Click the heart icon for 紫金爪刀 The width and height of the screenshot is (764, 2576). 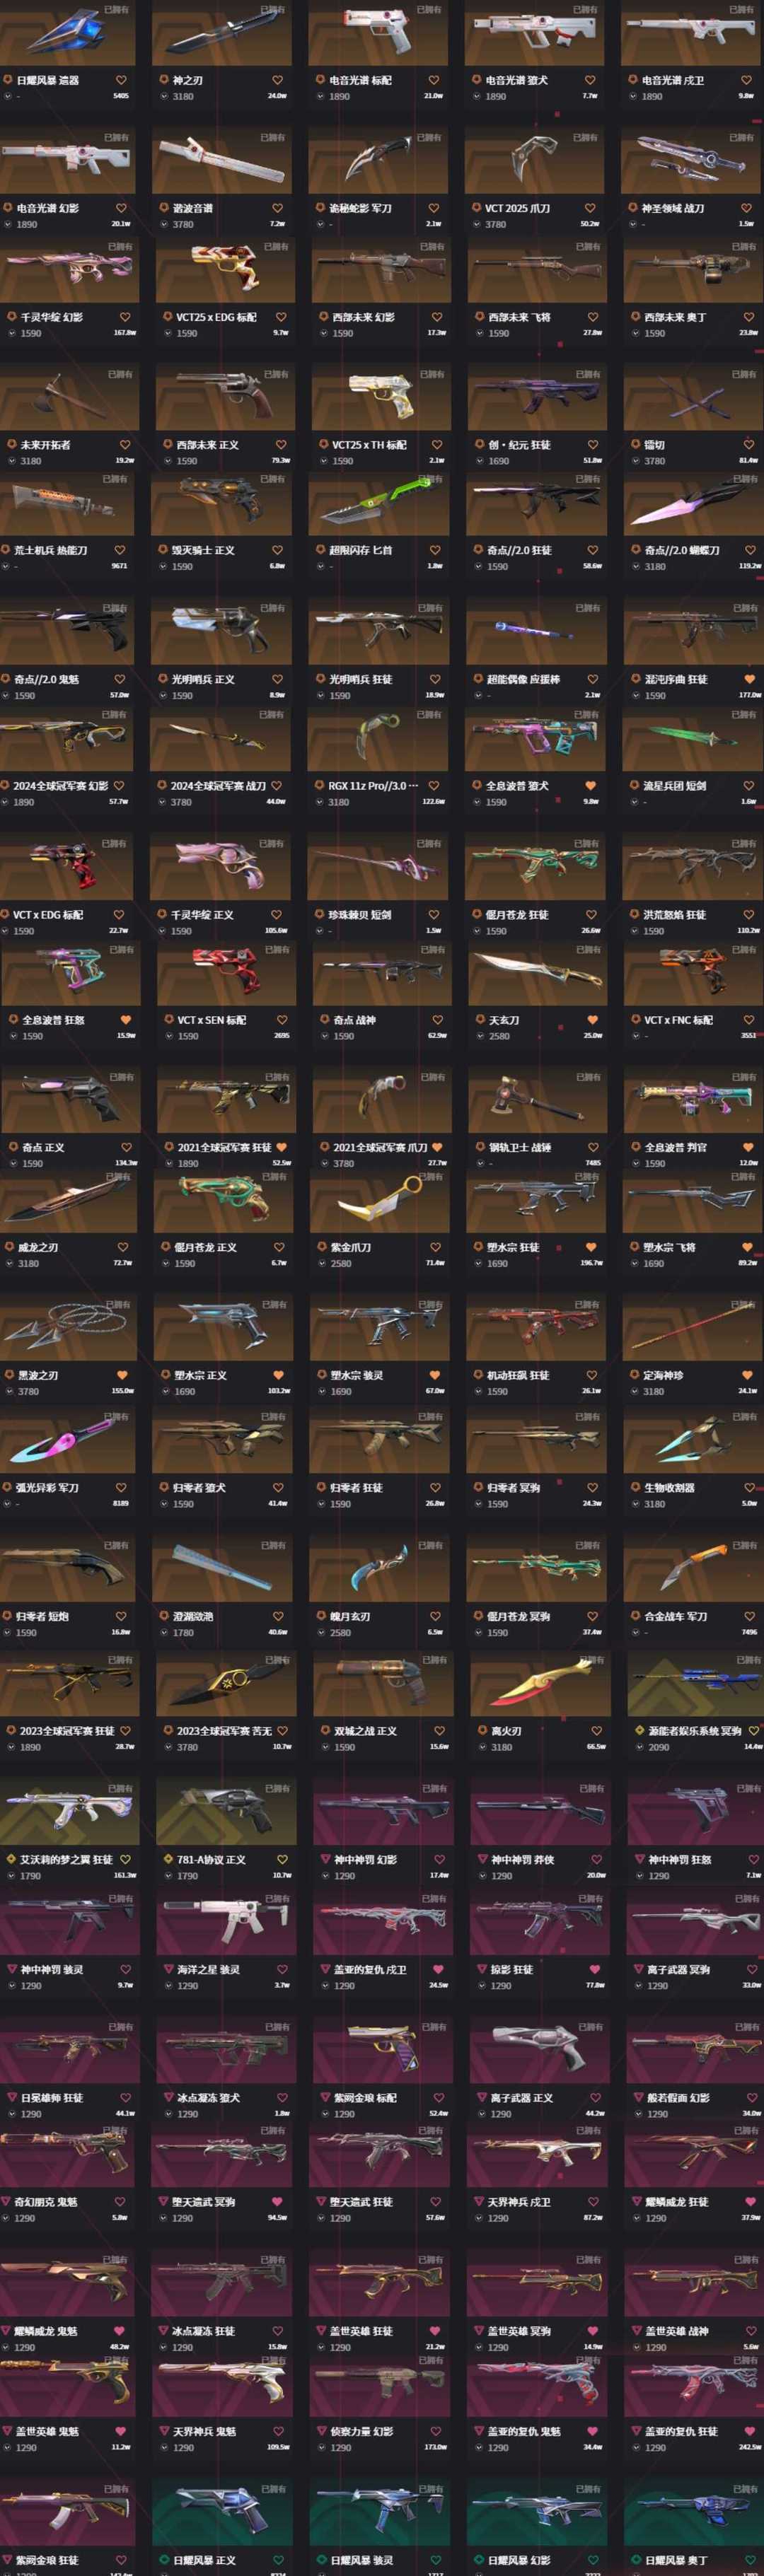point(435,1247)
